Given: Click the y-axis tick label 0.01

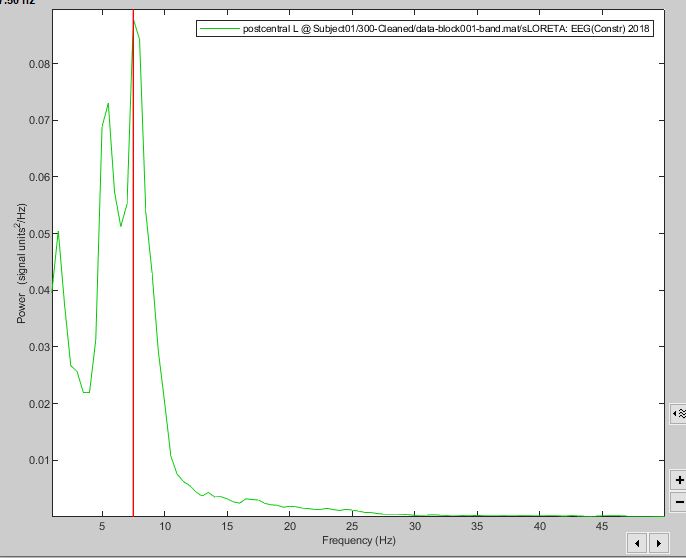Looking at the screenshot, I should [x=37, y=461].
